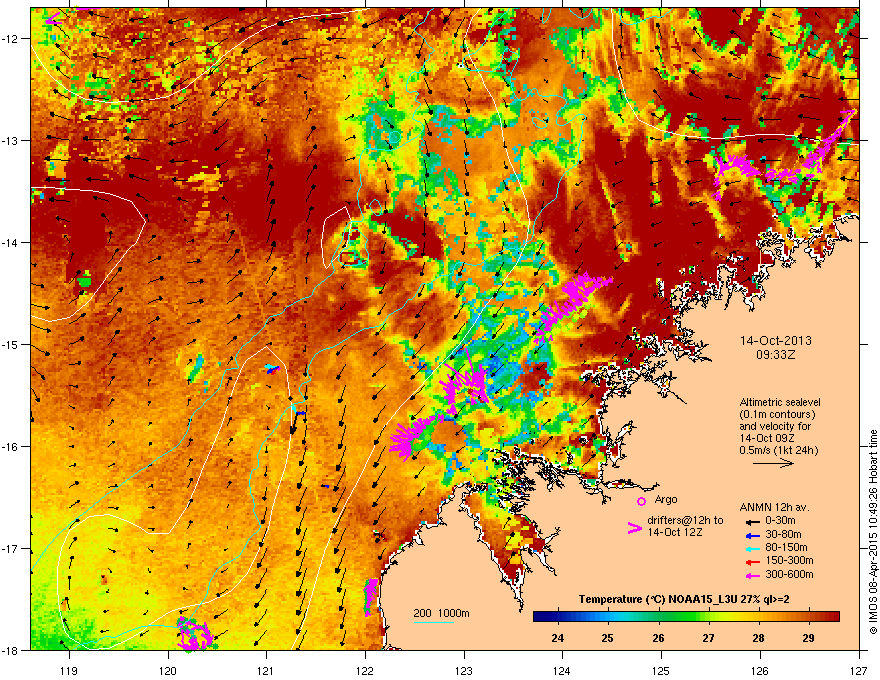Screen dimensions: 880x680
Task: Click the 0-30m depth label
Action: click(x=781, y=521)
